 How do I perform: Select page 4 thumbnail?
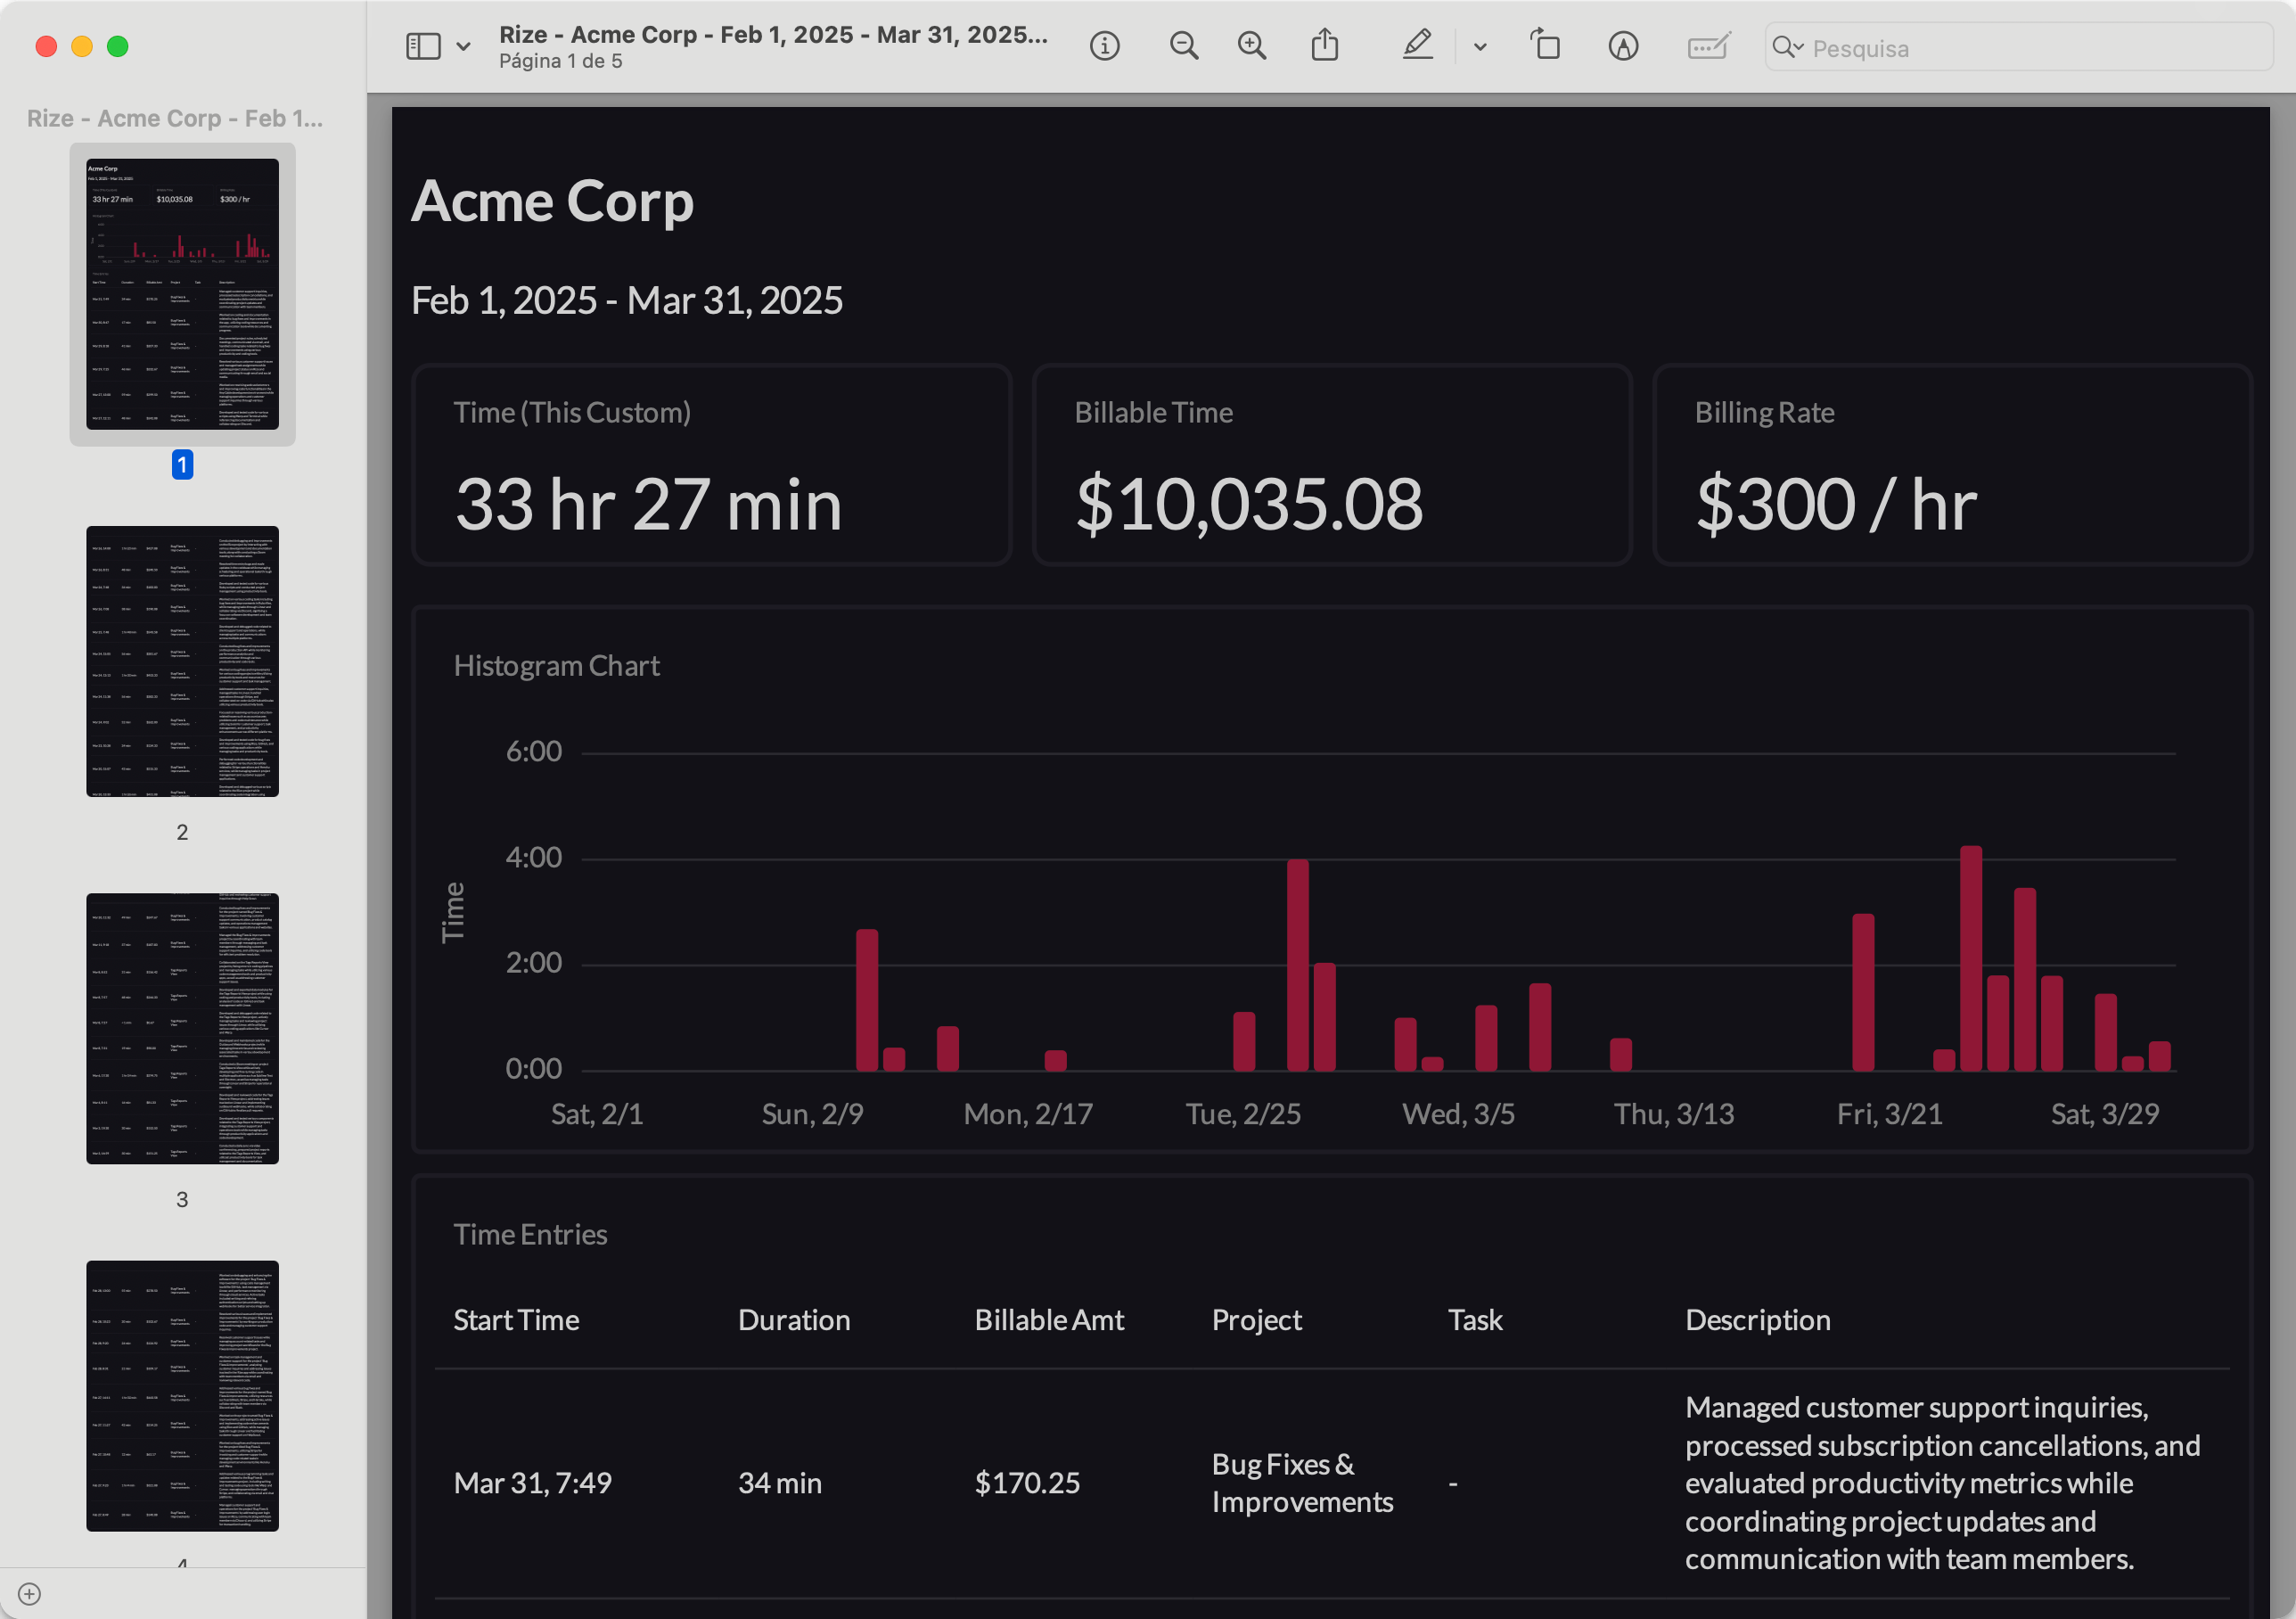coord(182,1395)
